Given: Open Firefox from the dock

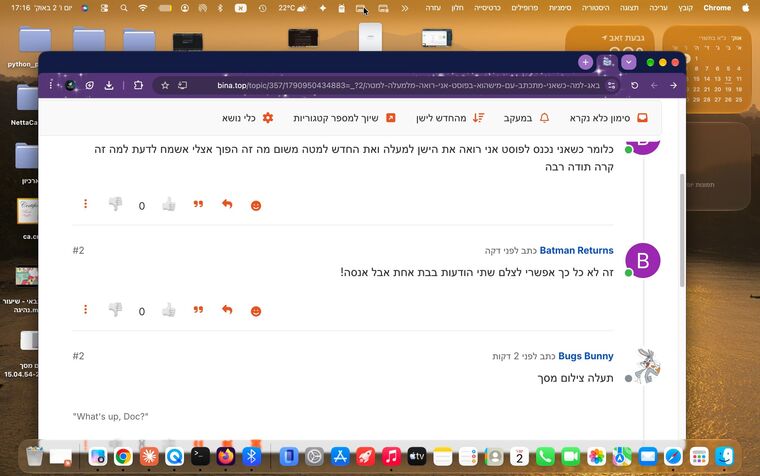Looking at the screenshot, I should pos(226,456).
